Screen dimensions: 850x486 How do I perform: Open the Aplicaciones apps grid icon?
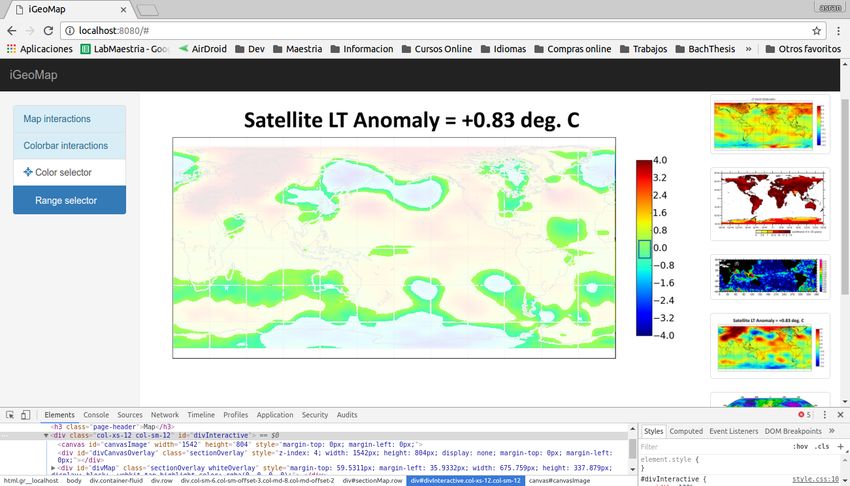tap(11, 49)
